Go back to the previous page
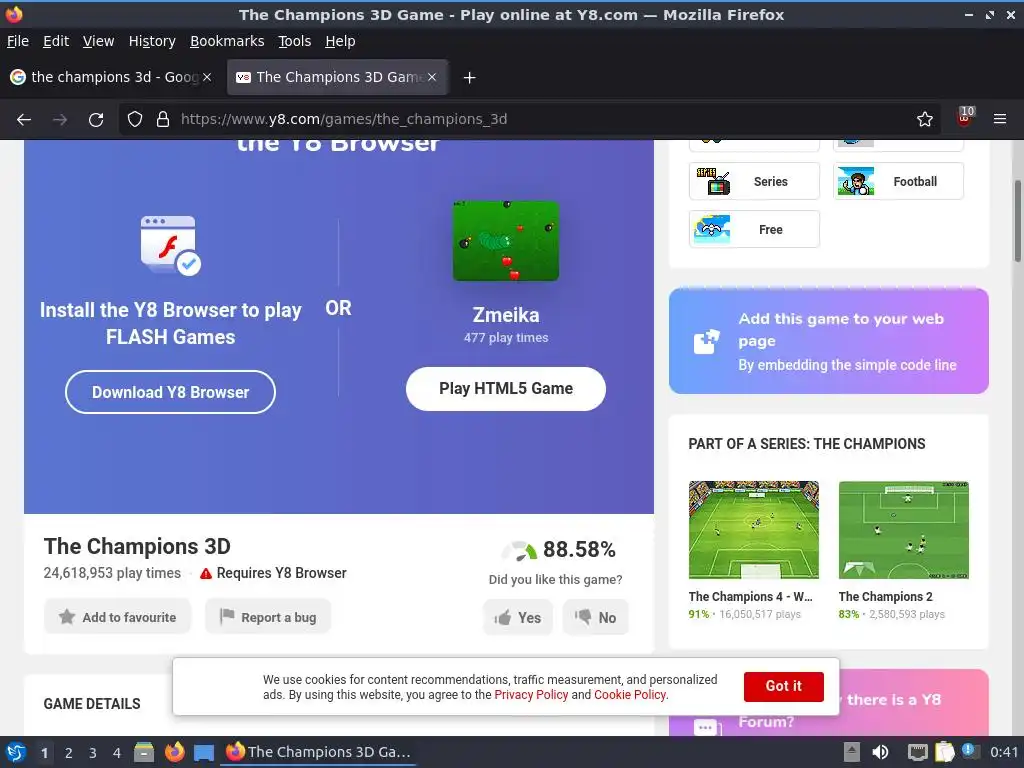The image size is (1024, 768). click(24, 120)
